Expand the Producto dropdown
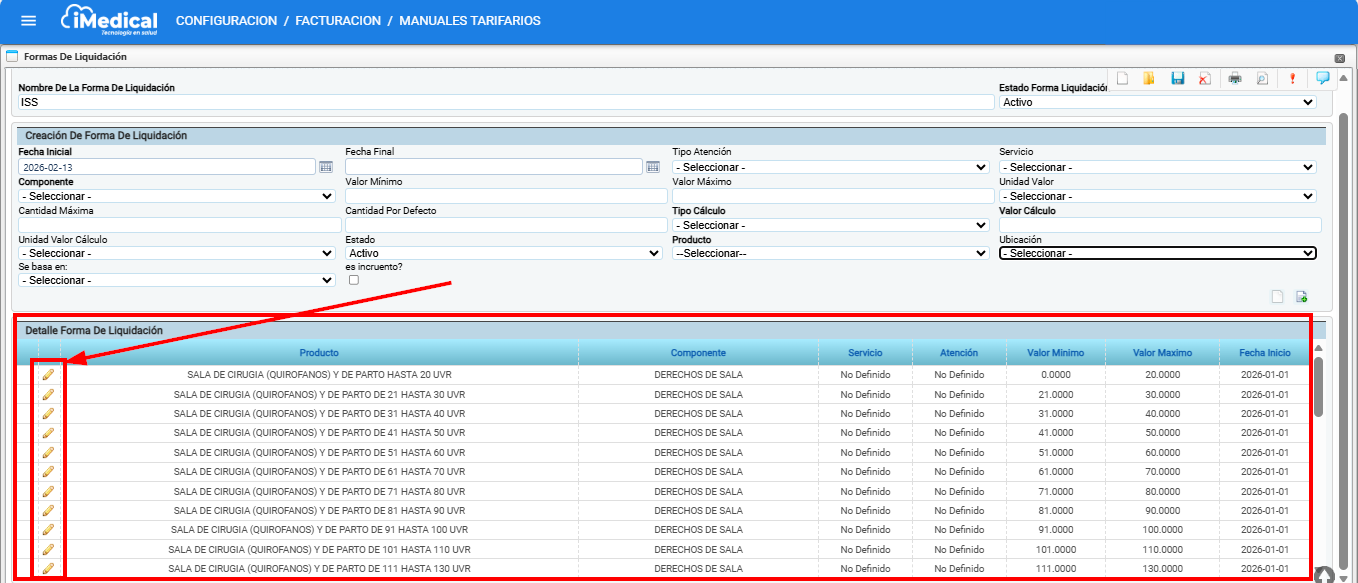 pos(830,254)
